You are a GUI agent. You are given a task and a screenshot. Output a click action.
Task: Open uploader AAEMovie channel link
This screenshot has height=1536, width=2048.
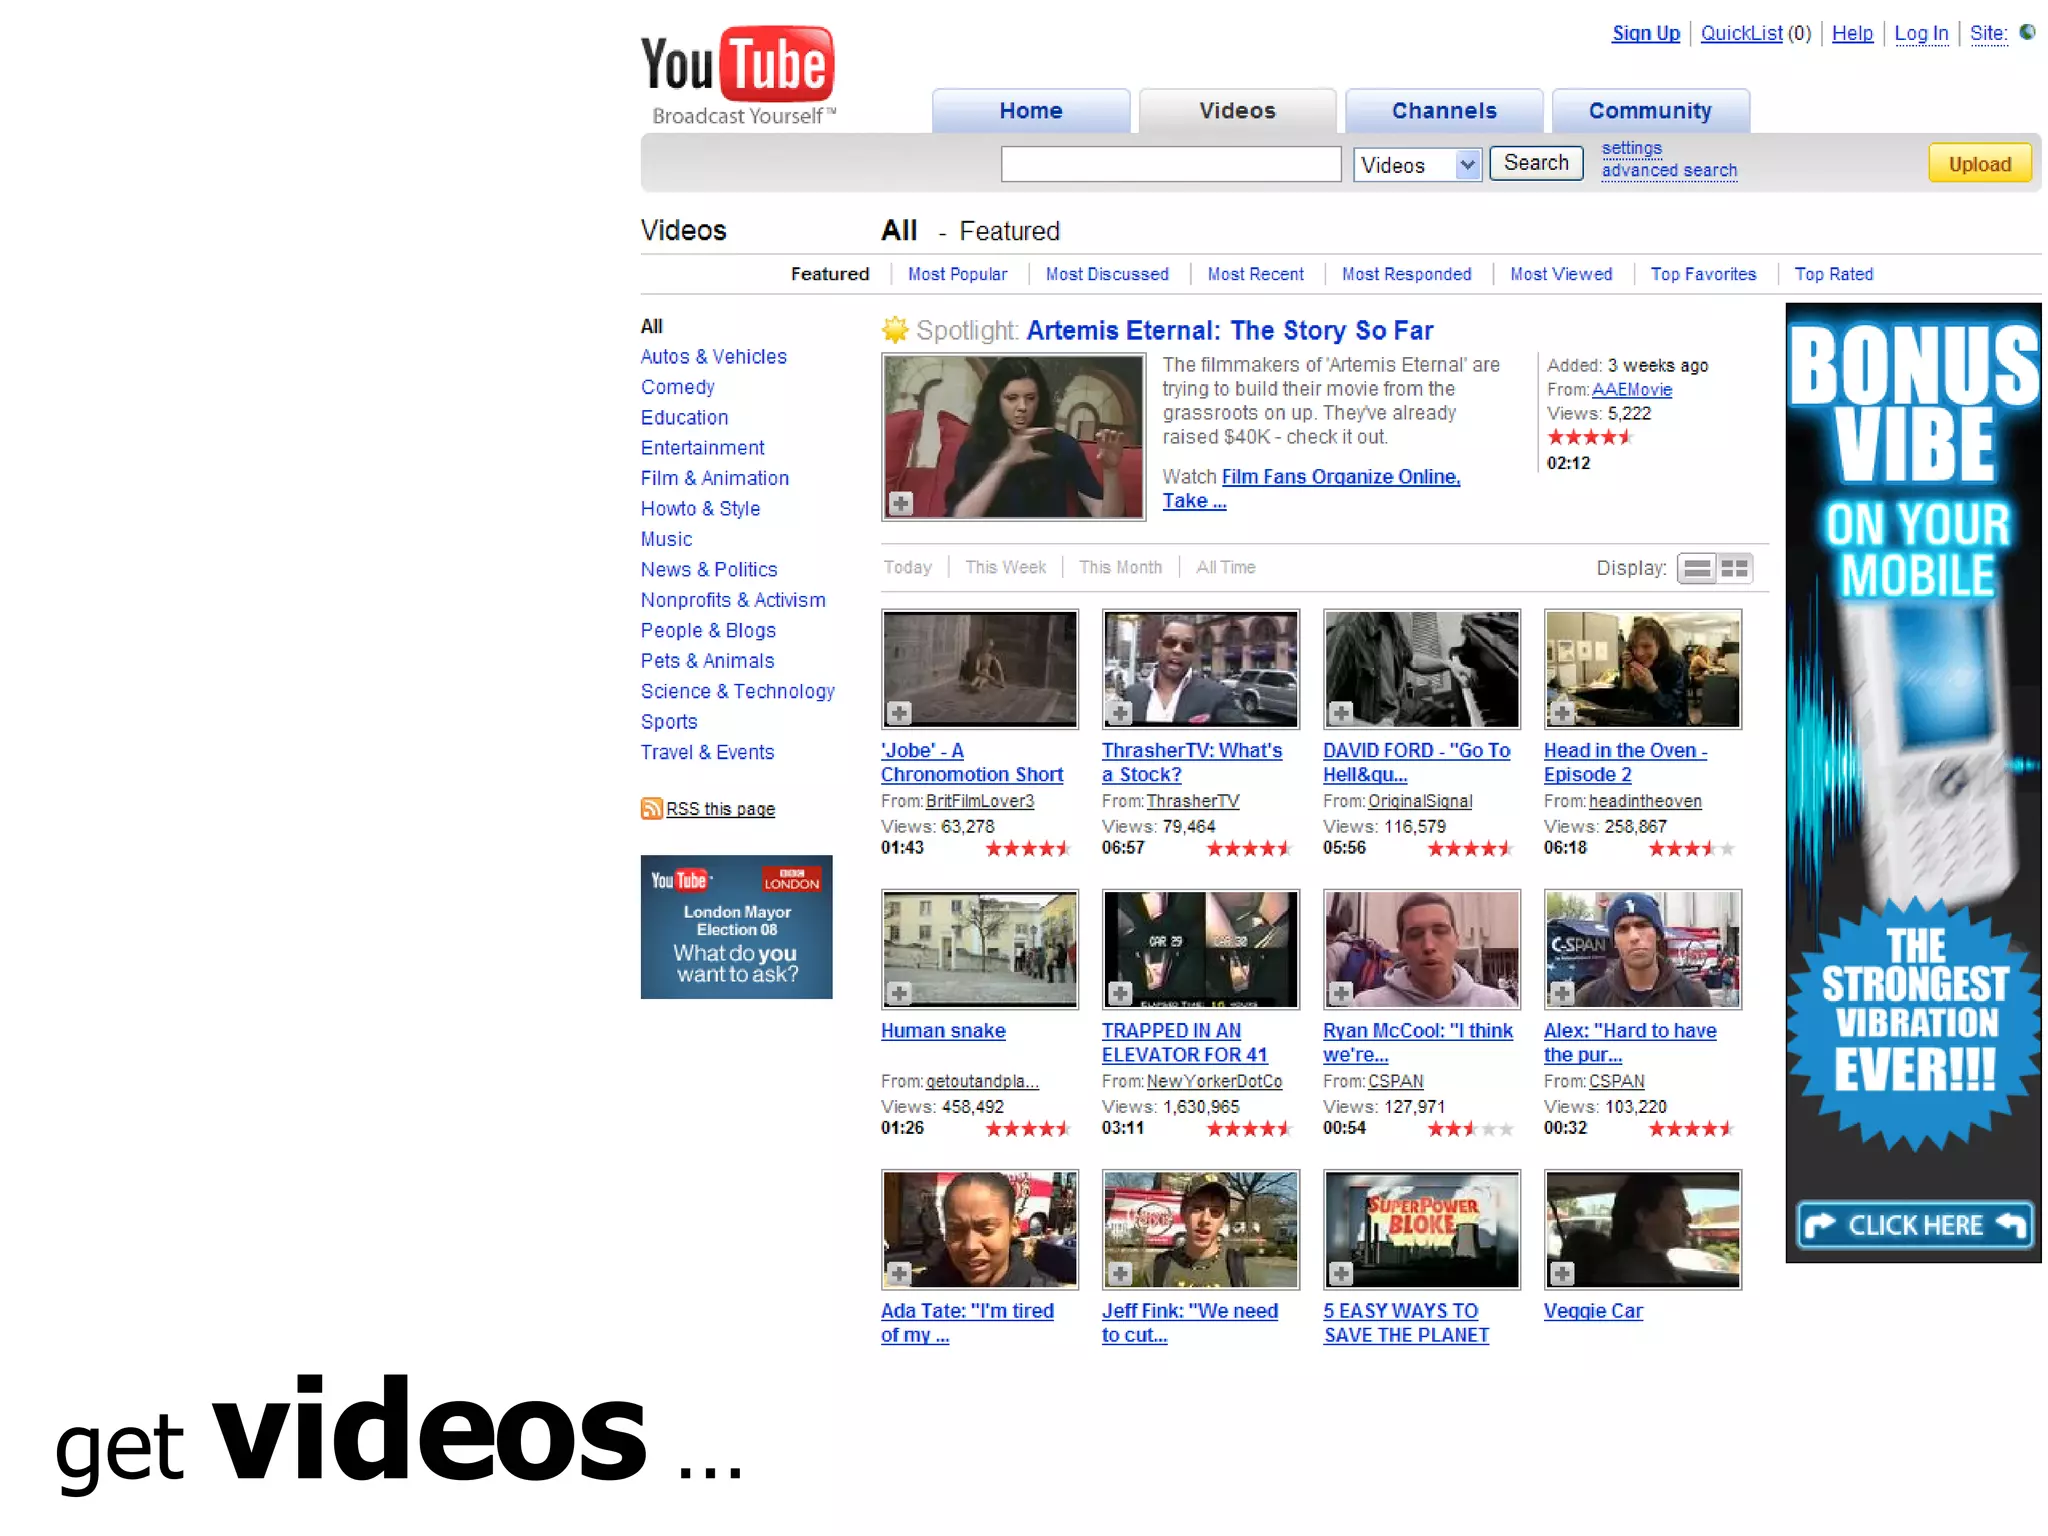1632,389
